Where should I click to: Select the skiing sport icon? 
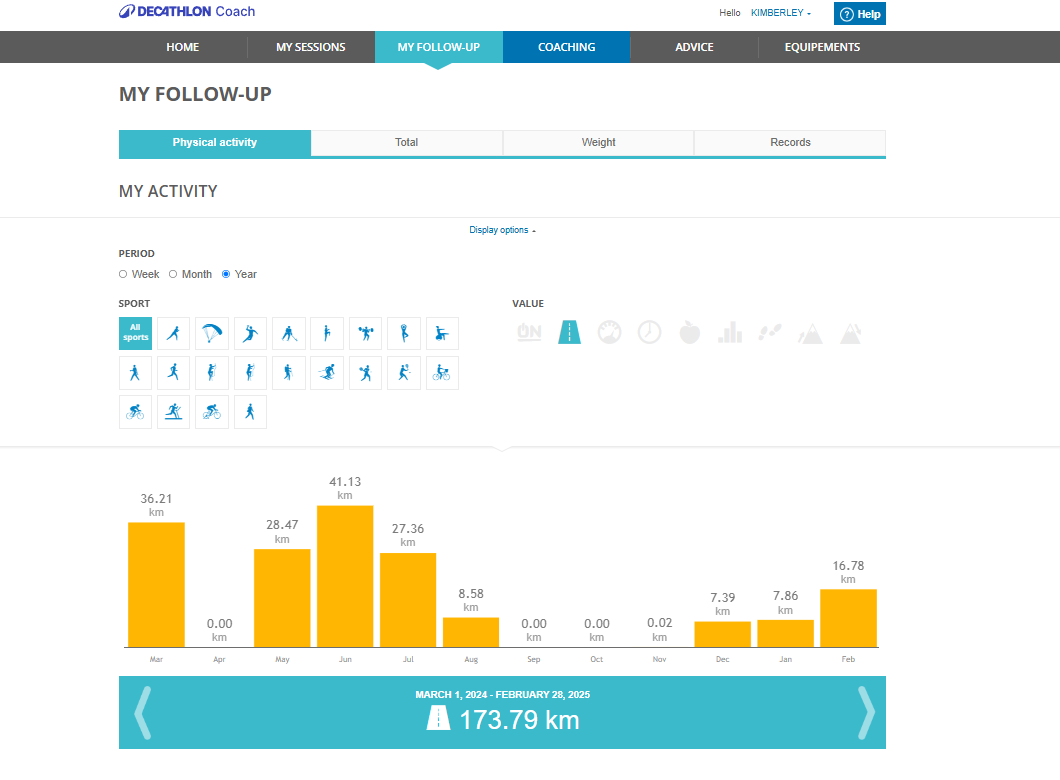(327, 373)
